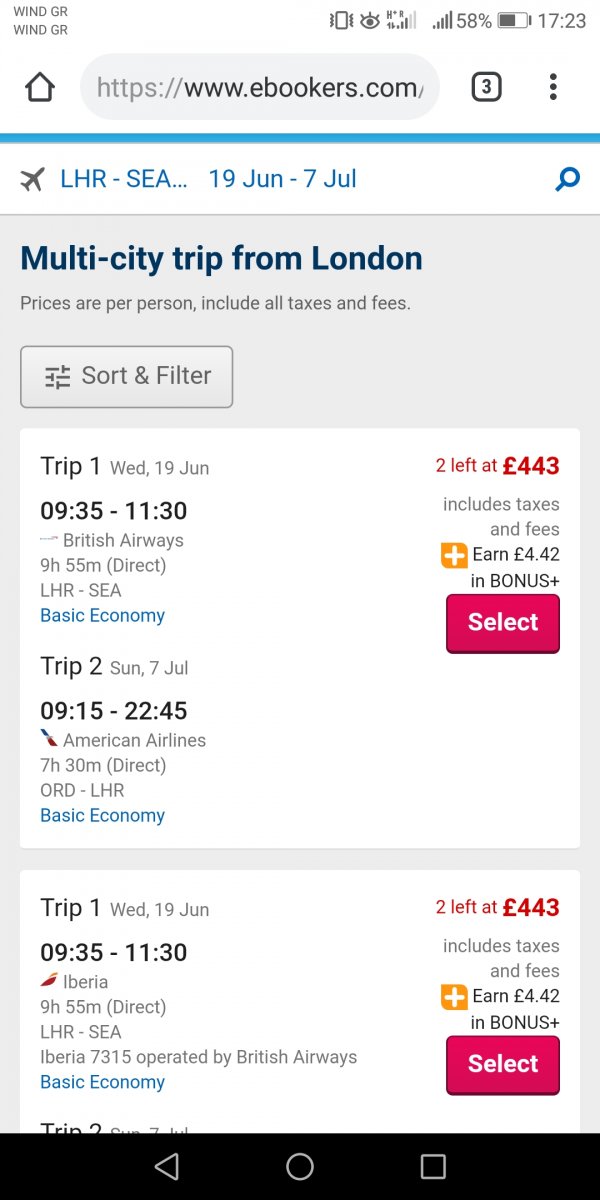Open Basic Economy details for LHR - SEA British Airways
Viewport: 600px width, 1200px height.
tap(102, 616)
